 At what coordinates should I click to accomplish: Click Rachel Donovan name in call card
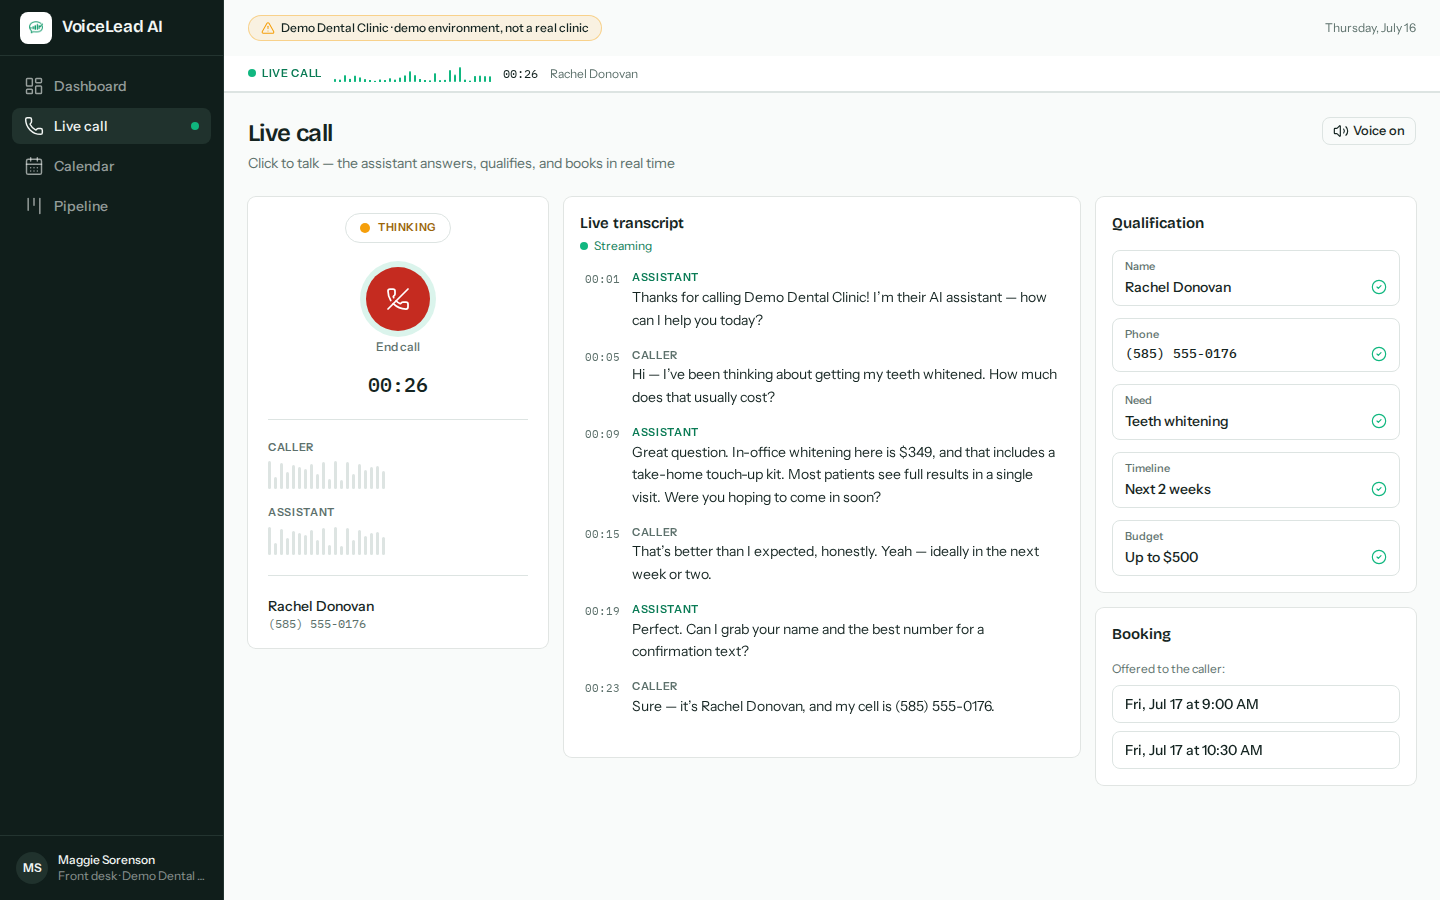(x=321, y=606)
